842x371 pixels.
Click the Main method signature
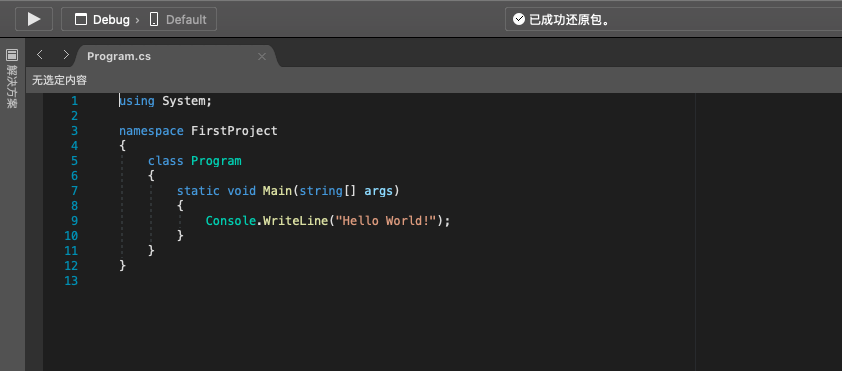tap(288, 191)
